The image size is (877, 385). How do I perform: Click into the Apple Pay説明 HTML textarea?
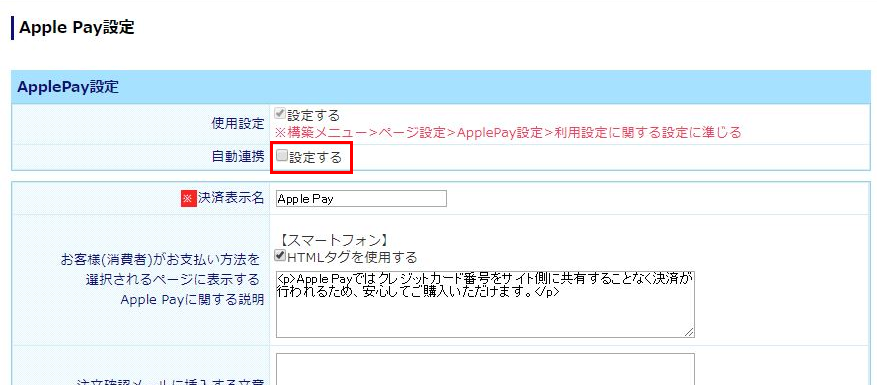(485, 304)
